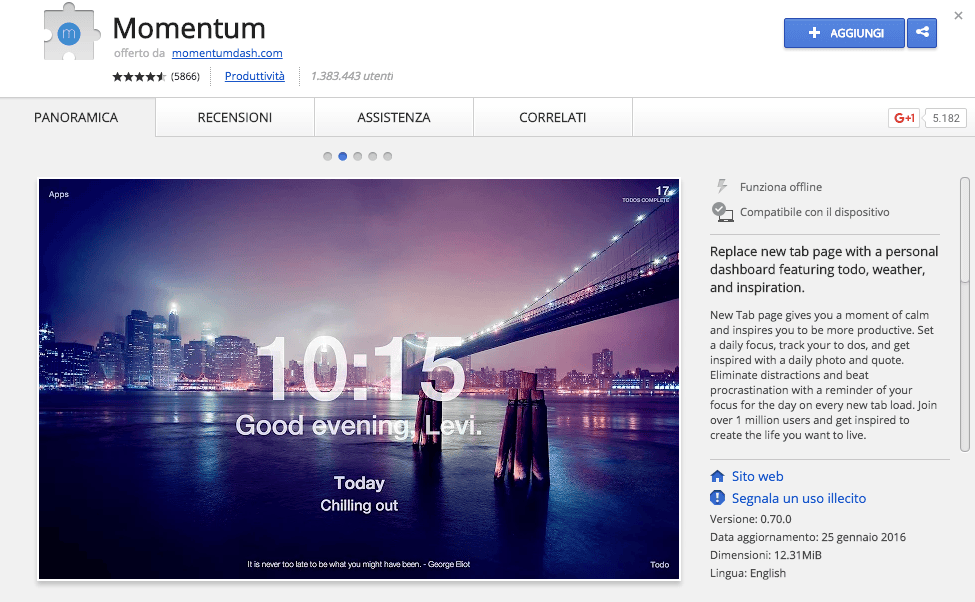This screenshot has height=602, width=975.
Task: Select the last carousel navigation dot
Action: [x=387, y=156]
